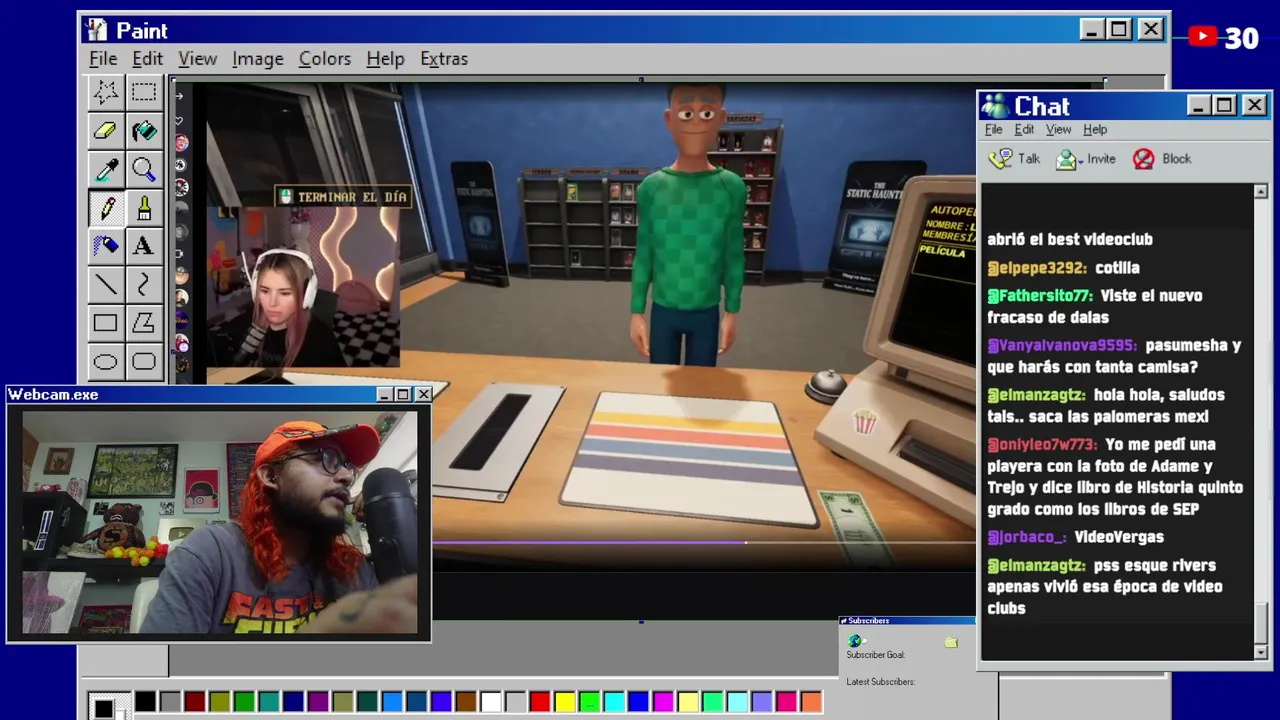1280x720 pixels.
Task: Select the rectangular Select tool
Action: click(x=144, y=93)
